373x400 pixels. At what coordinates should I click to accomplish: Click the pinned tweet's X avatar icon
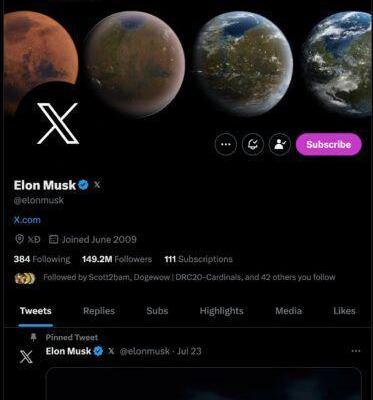(26, 357)
